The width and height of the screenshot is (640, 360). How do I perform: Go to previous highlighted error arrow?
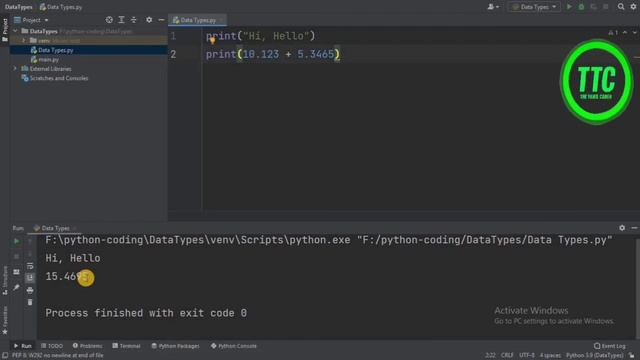[x=625, y=33]
